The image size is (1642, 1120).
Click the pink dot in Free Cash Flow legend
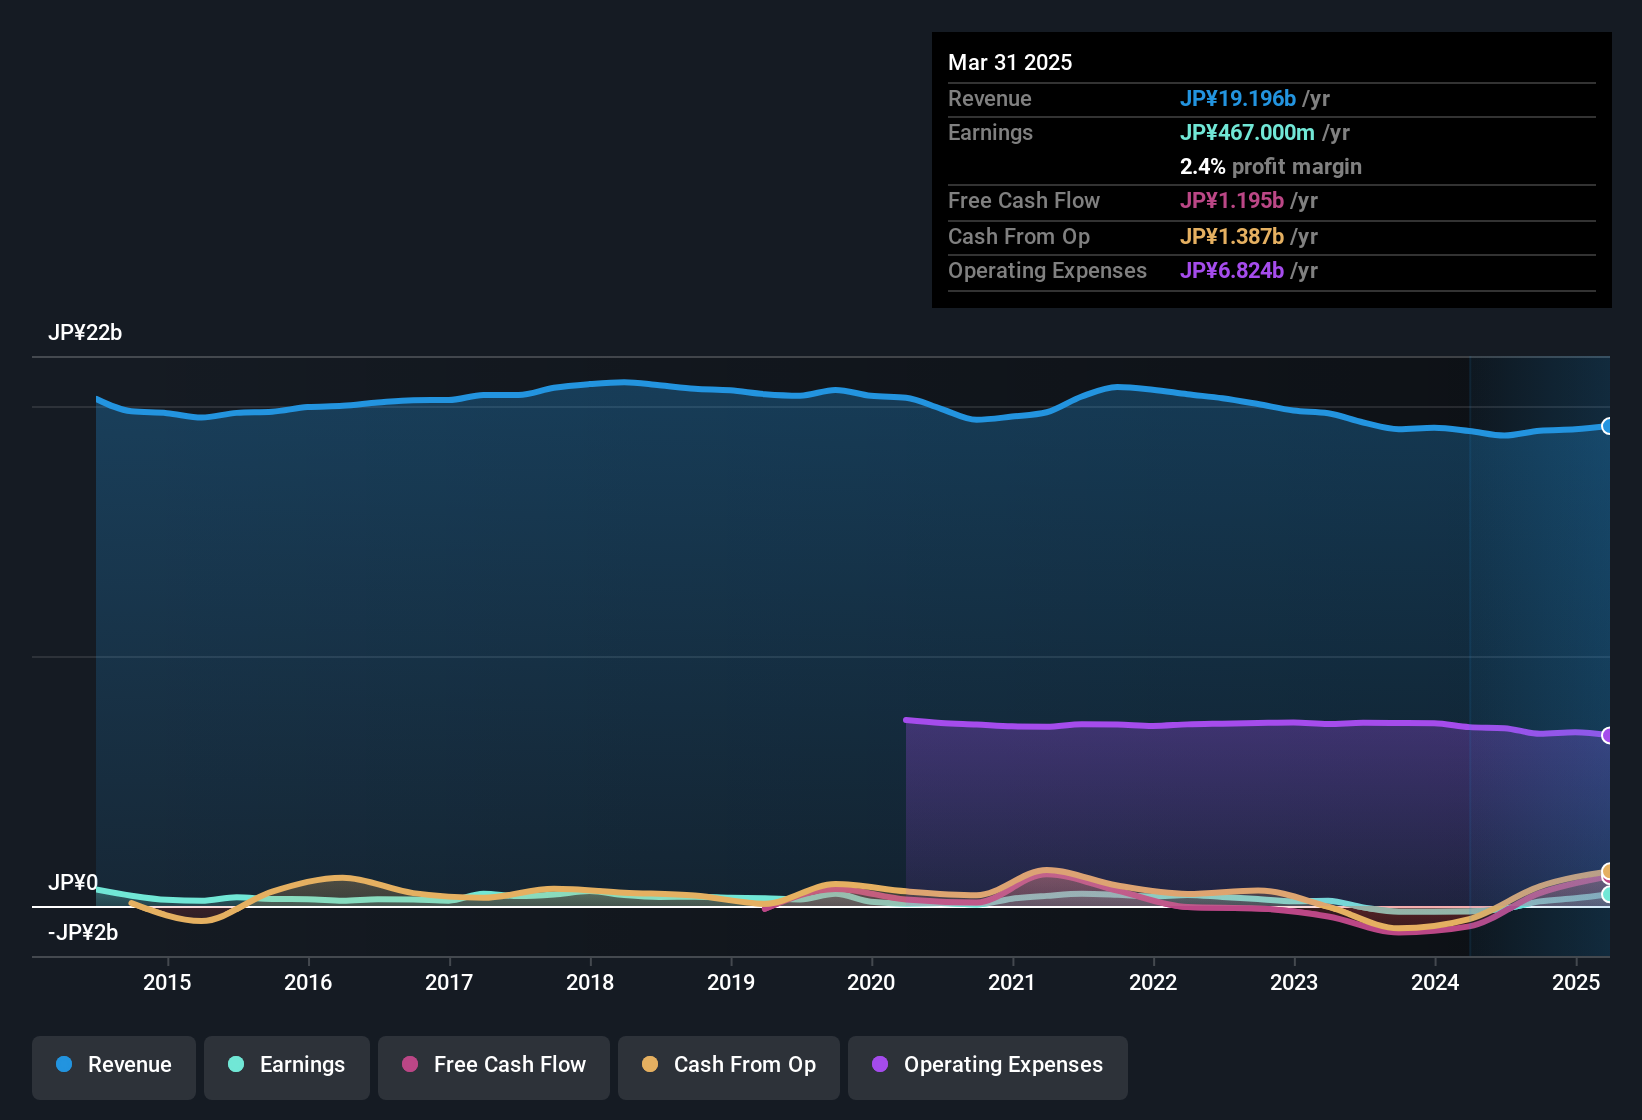410,1064
